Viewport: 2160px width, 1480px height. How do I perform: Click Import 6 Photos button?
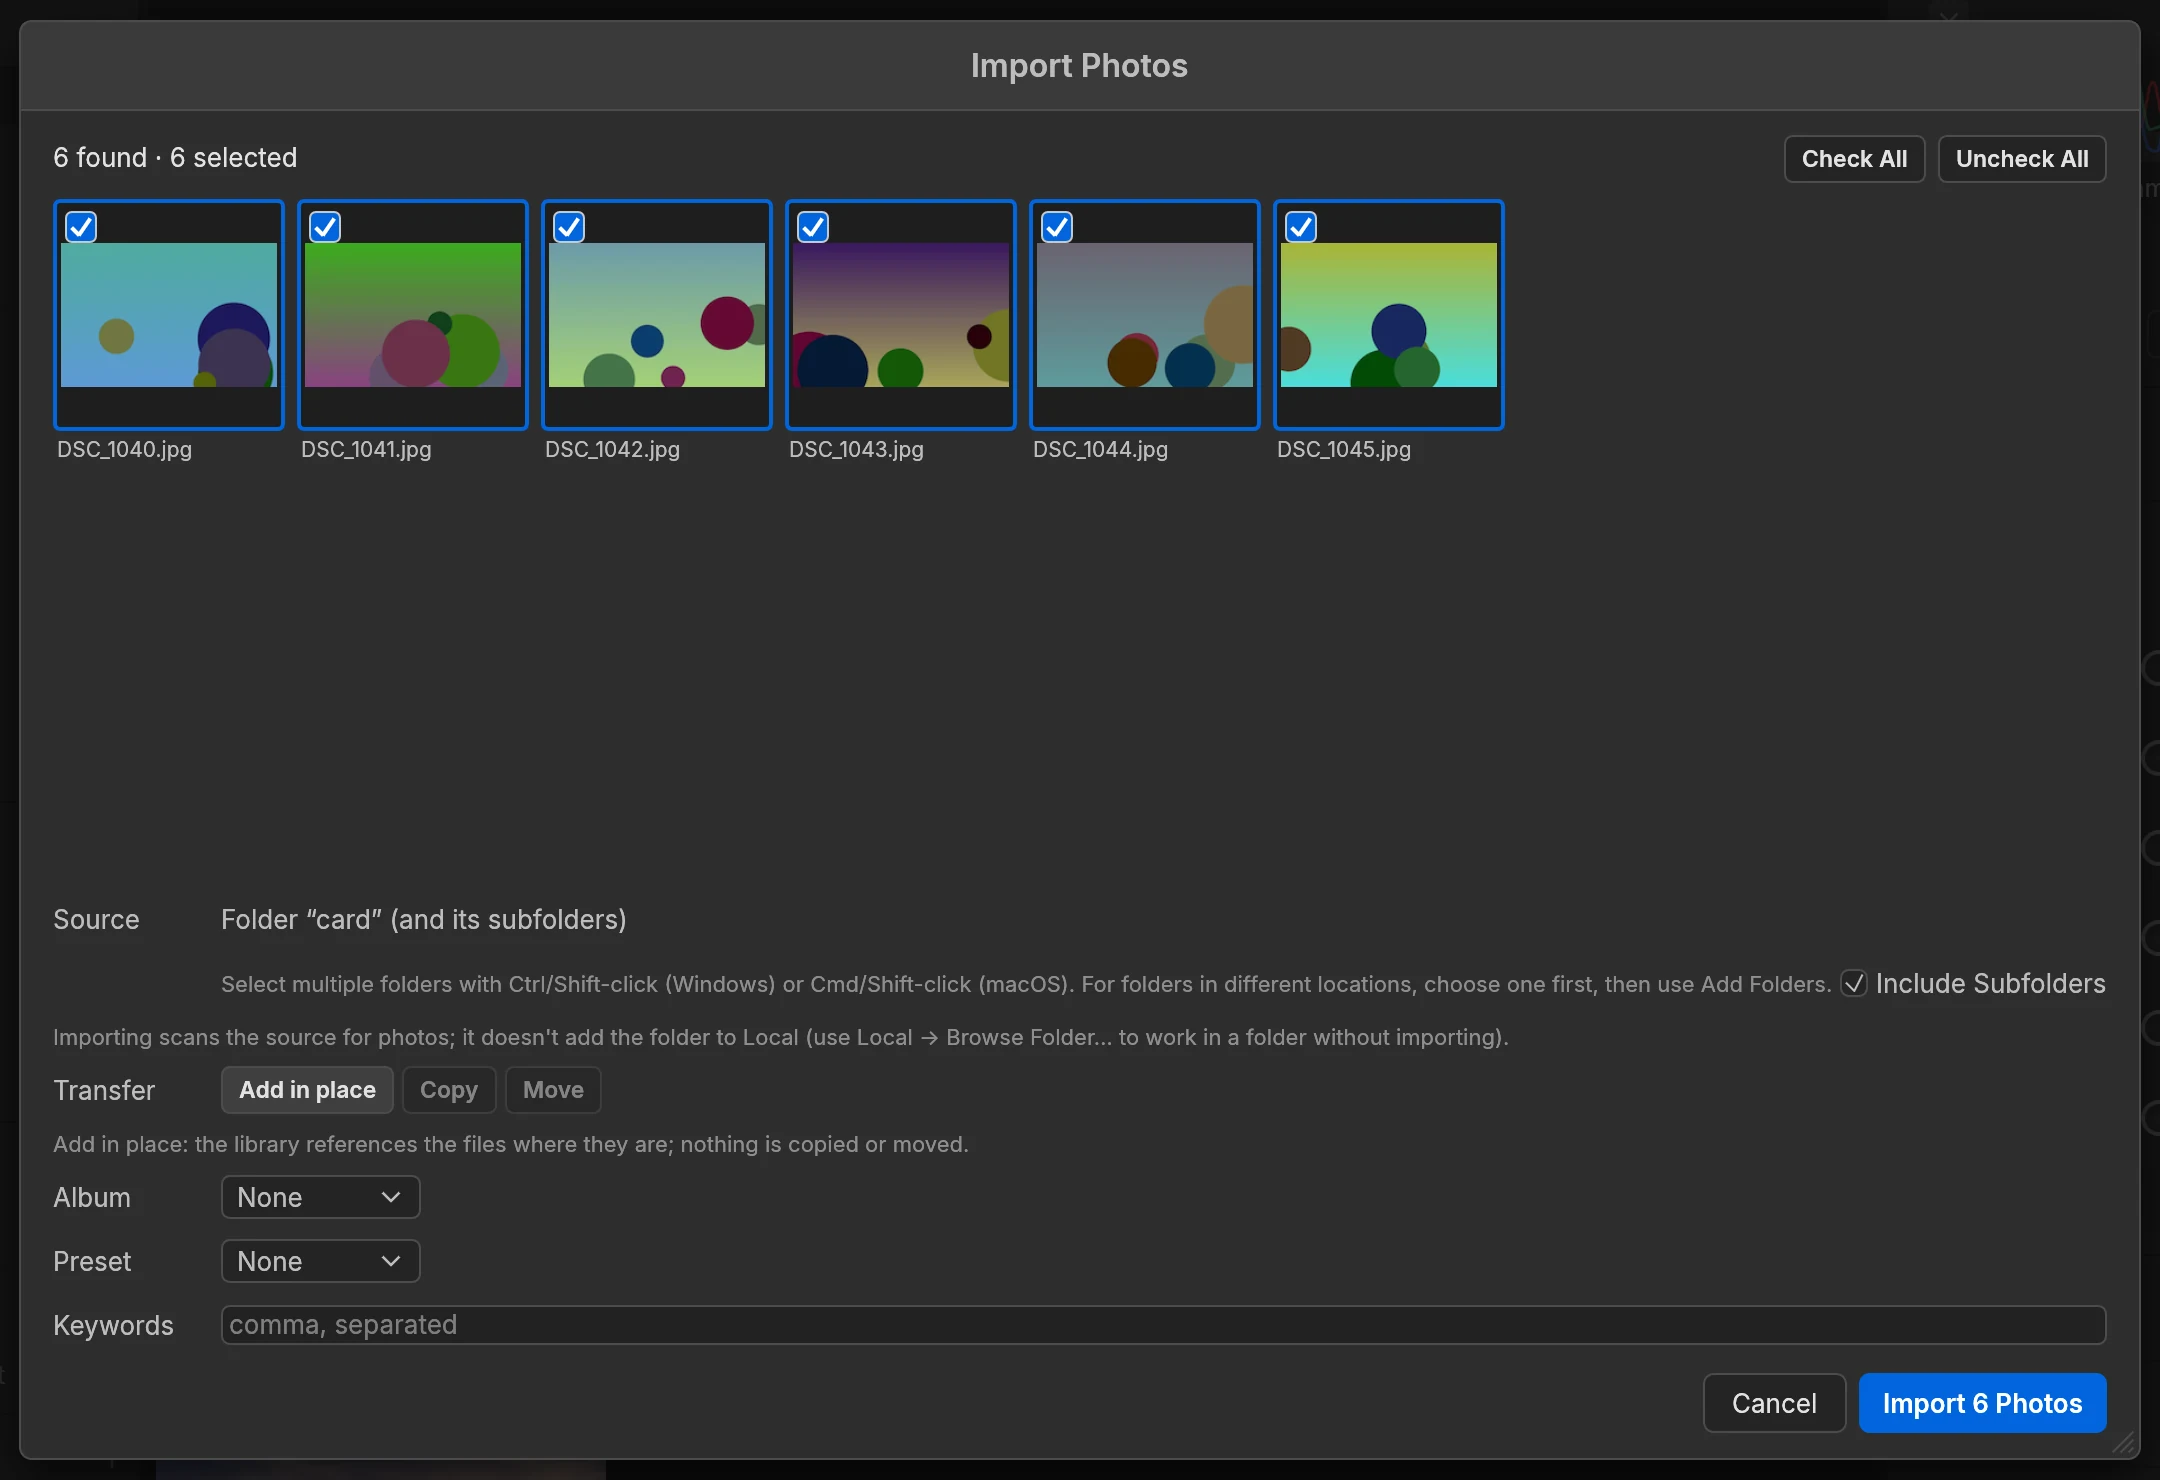pos(1982,1403)
